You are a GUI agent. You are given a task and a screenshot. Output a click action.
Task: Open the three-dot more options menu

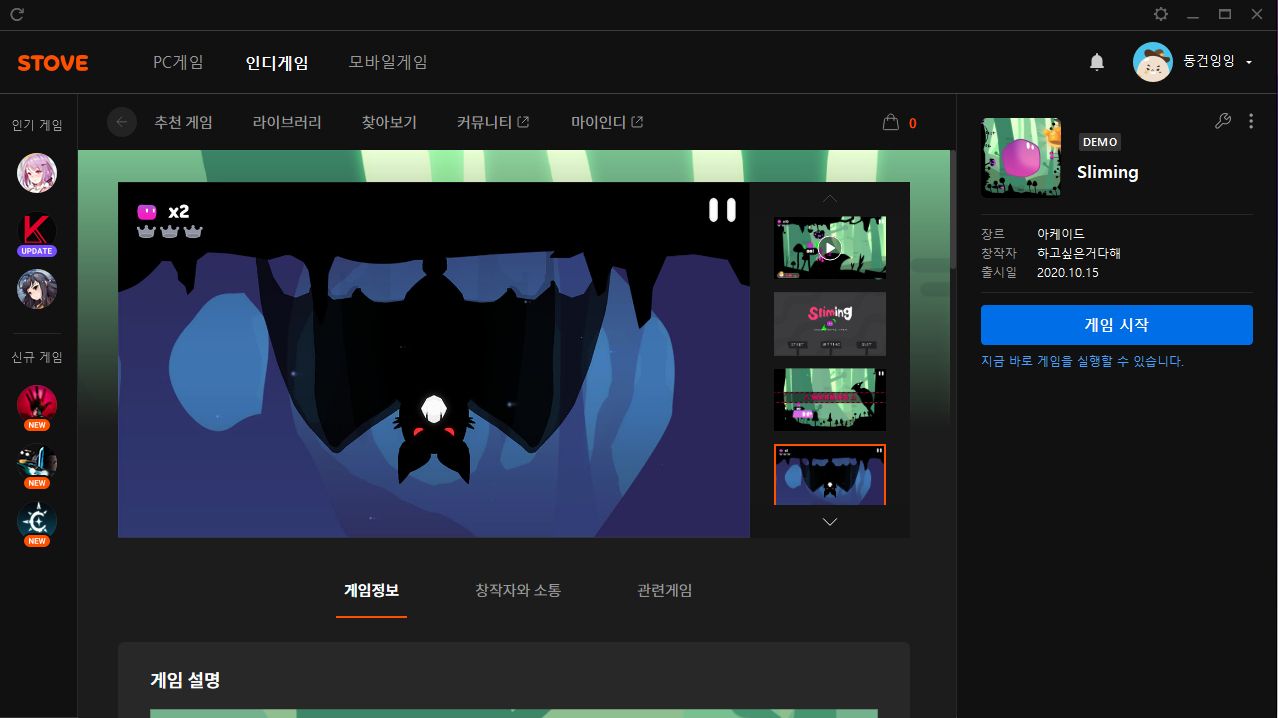pyautogui.click(x=1251, y=121)
